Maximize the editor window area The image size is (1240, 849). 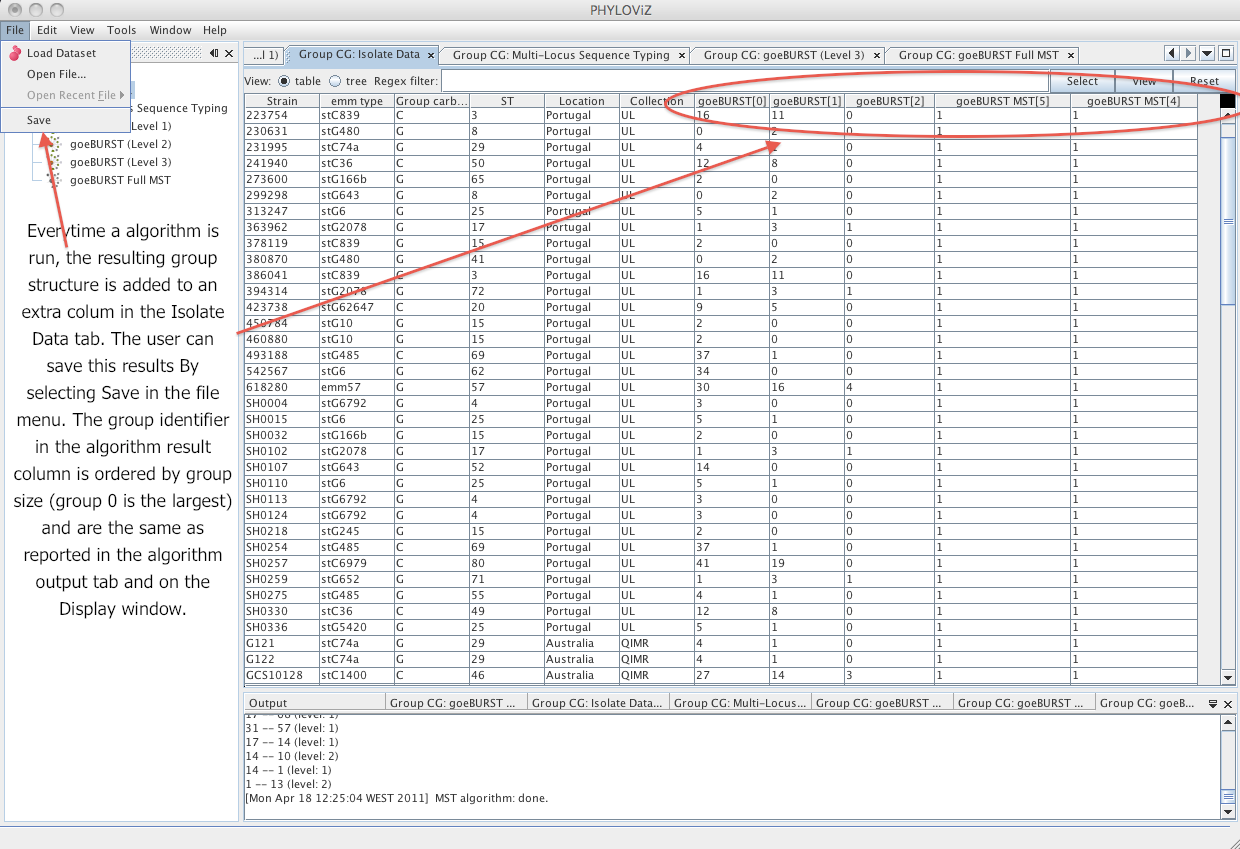(1225, 53)
